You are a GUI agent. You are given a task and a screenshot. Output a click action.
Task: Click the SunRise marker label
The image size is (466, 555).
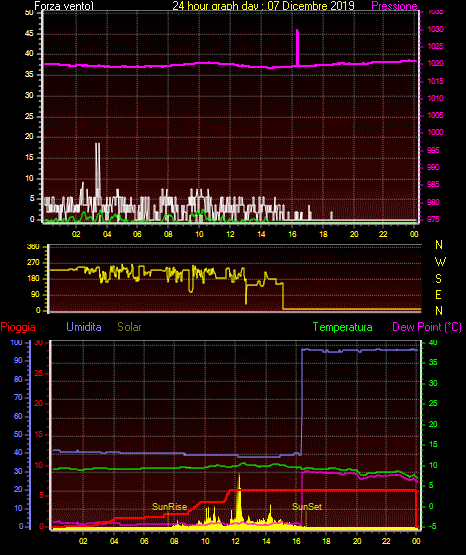169,507
